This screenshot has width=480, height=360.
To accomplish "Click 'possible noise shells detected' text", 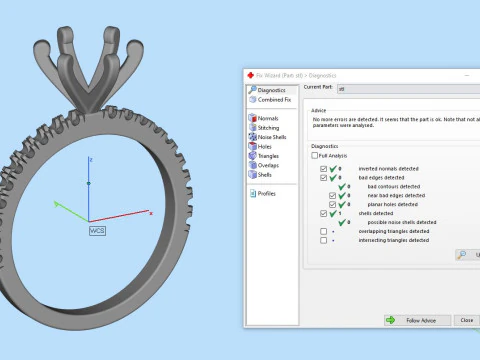I will pyautogui.click(x=402, y=222).
